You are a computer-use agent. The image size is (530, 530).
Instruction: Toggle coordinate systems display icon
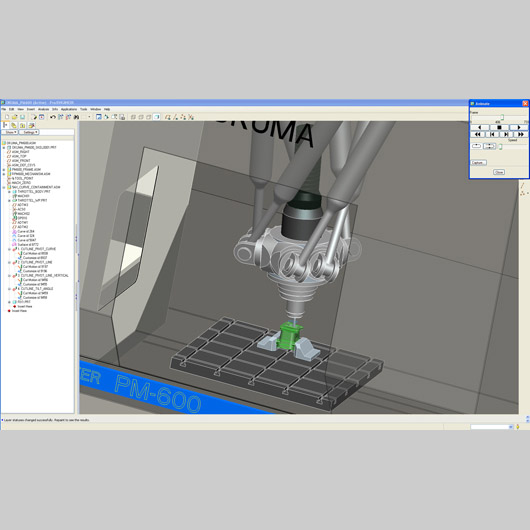(x=191, y=117)
